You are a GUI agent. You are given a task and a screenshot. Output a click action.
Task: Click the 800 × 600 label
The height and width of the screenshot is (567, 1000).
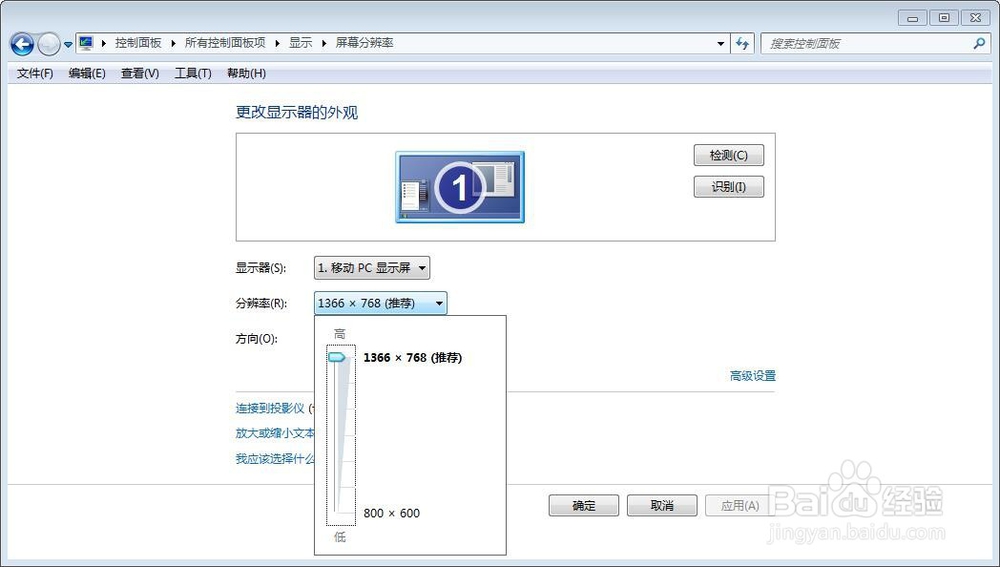coord(392,513)
